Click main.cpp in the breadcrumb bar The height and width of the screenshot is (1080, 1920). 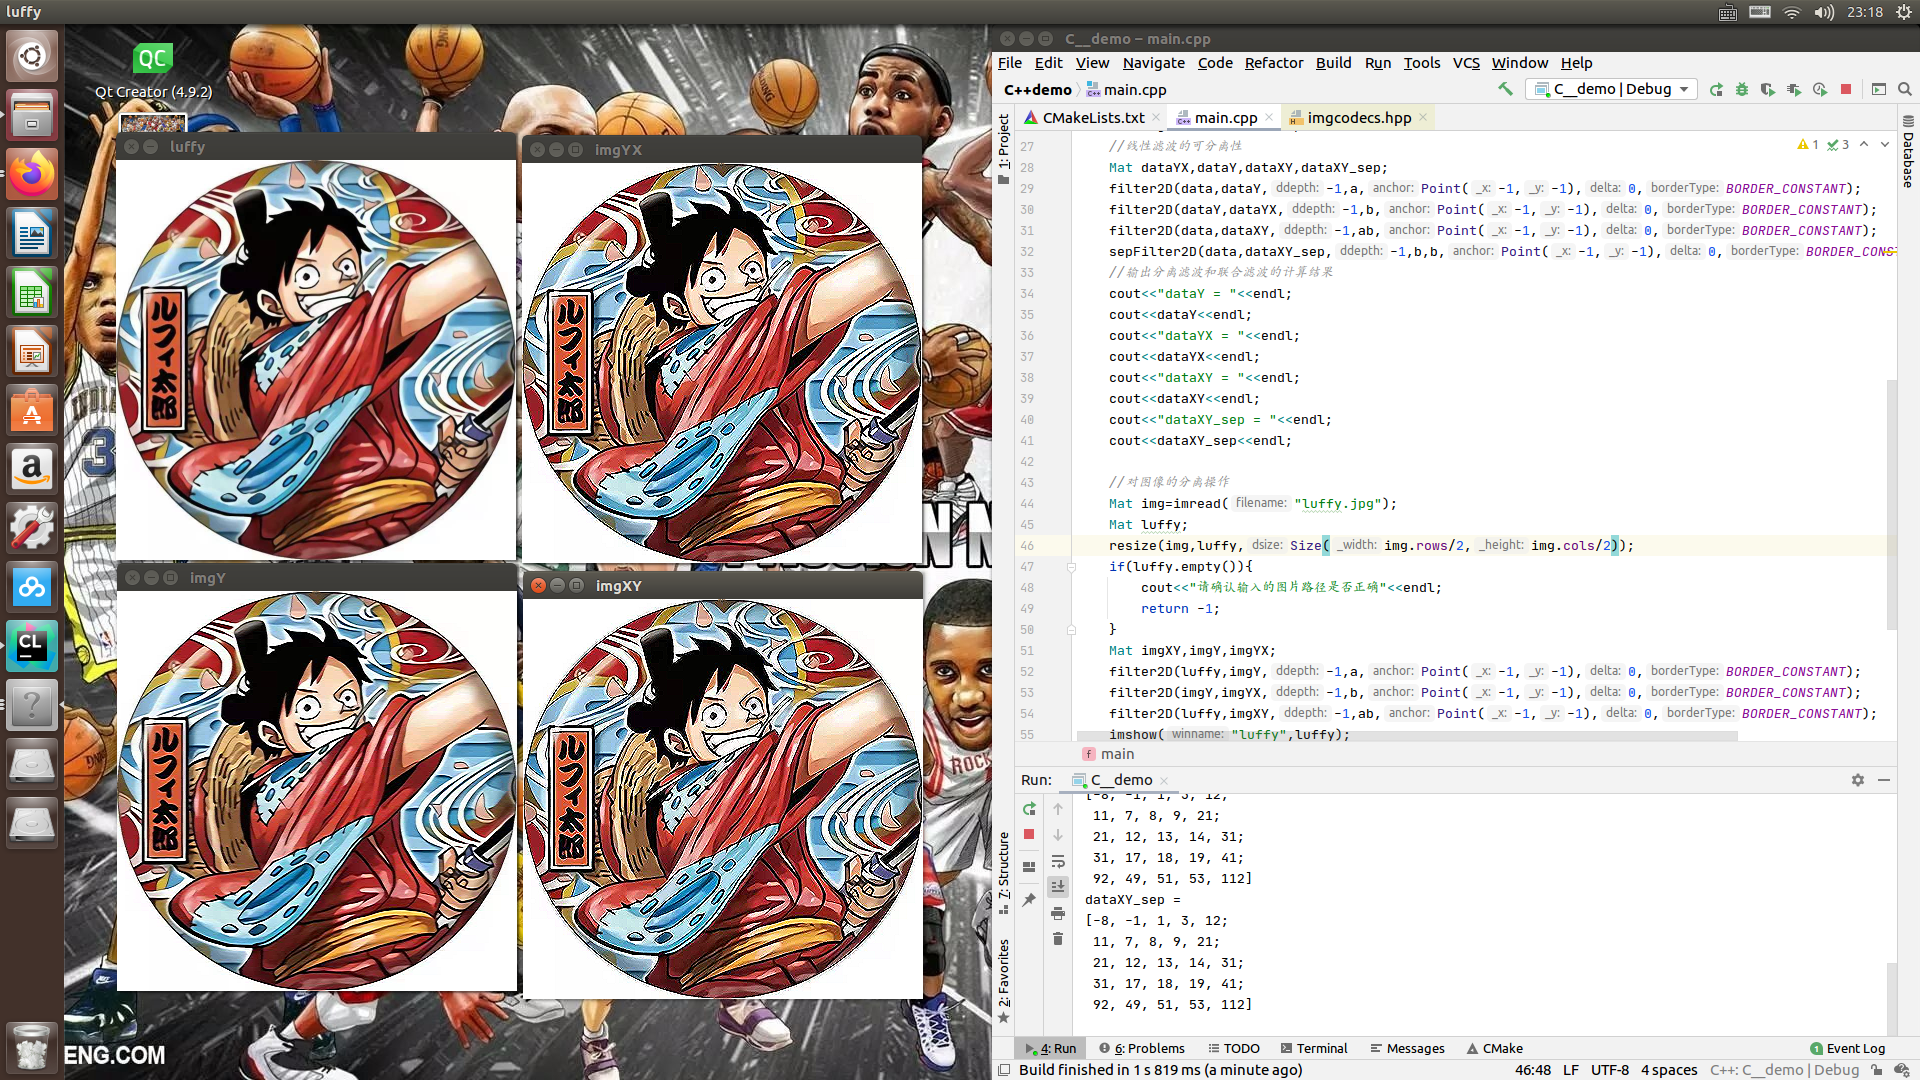(x=1126, y=90)
